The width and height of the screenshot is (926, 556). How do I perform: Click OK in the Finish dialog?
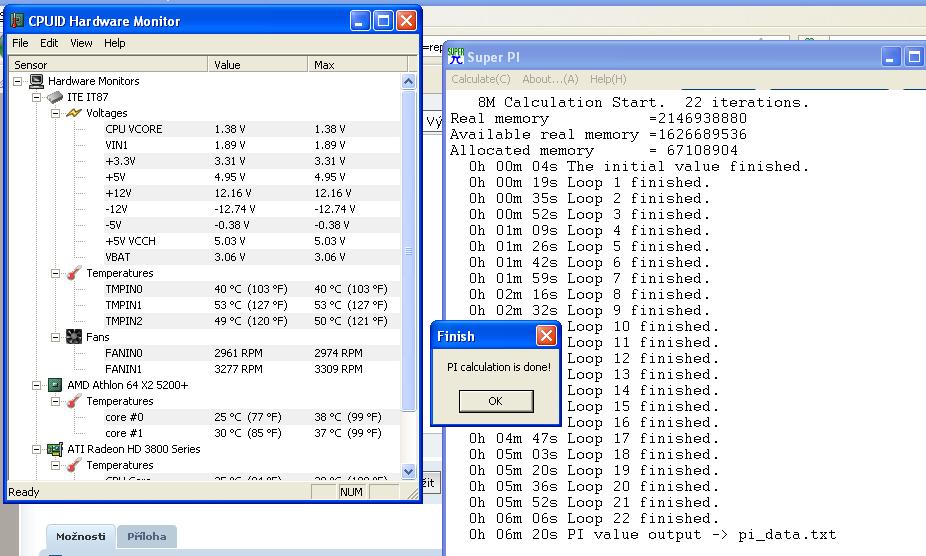496,401
